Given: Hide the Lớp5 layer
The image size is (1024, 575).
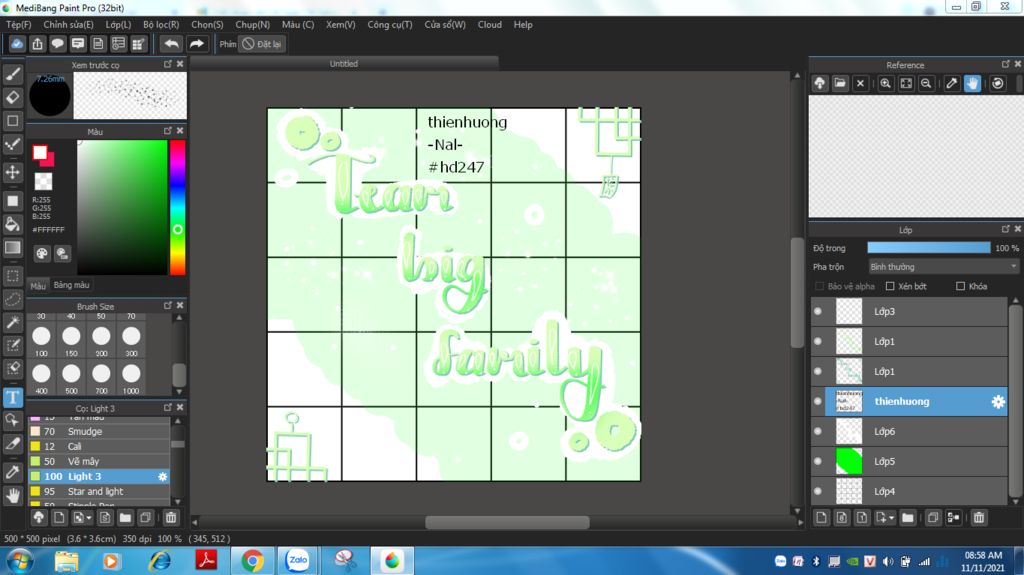Looking at the screenshot, I should 818,461.
